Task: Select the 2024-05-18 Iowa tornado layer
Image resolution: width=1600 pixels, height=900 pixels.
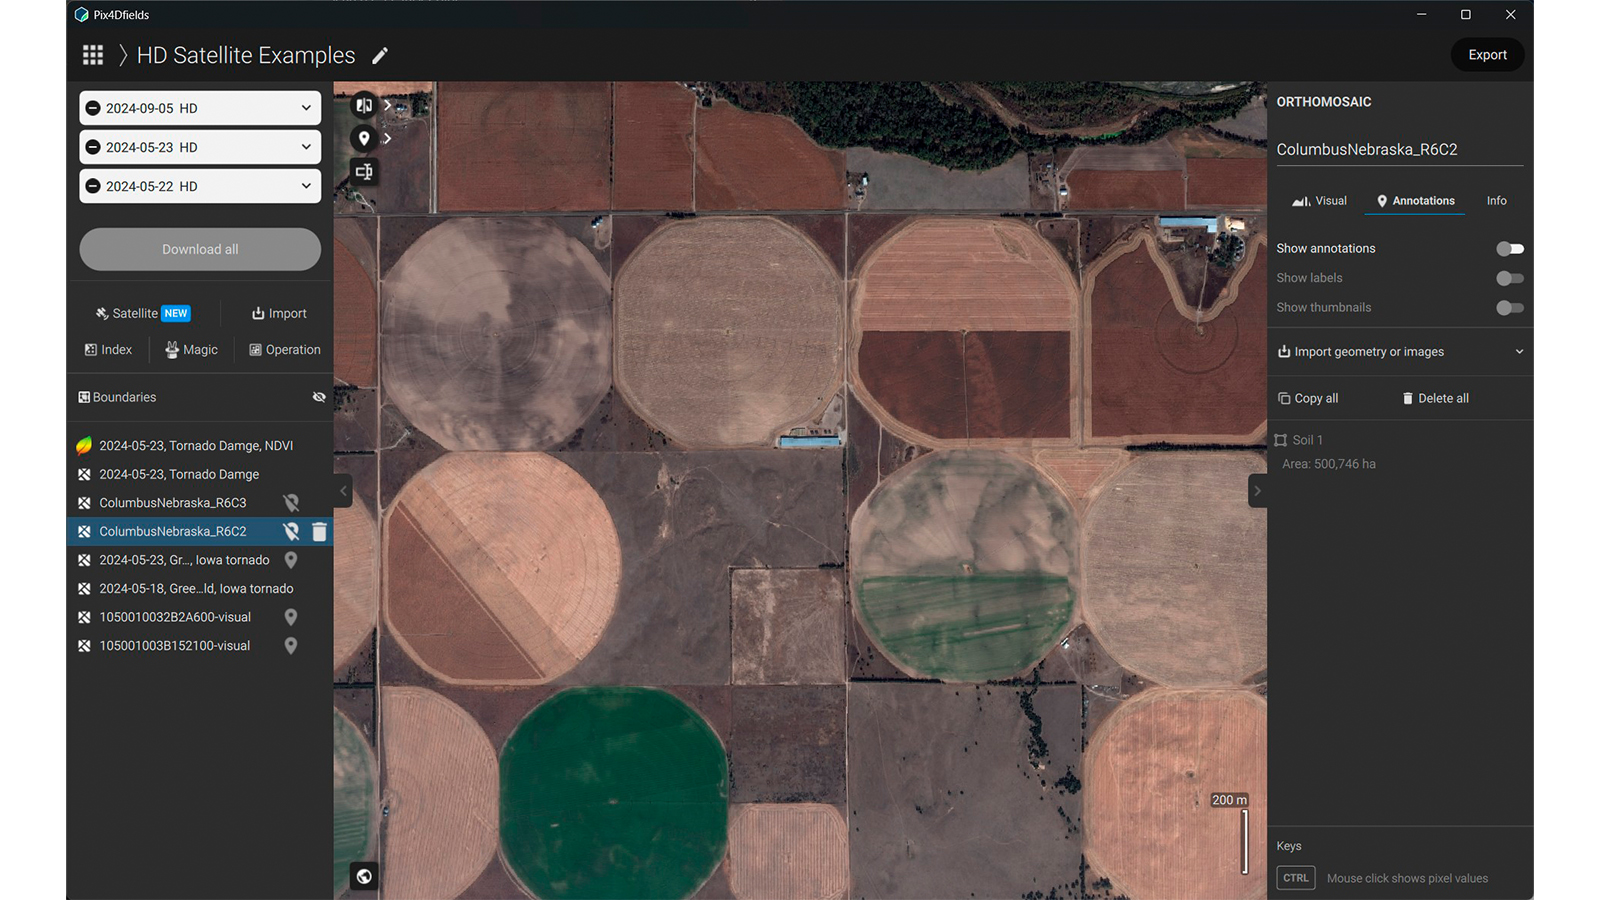Action: pos(200,589)
